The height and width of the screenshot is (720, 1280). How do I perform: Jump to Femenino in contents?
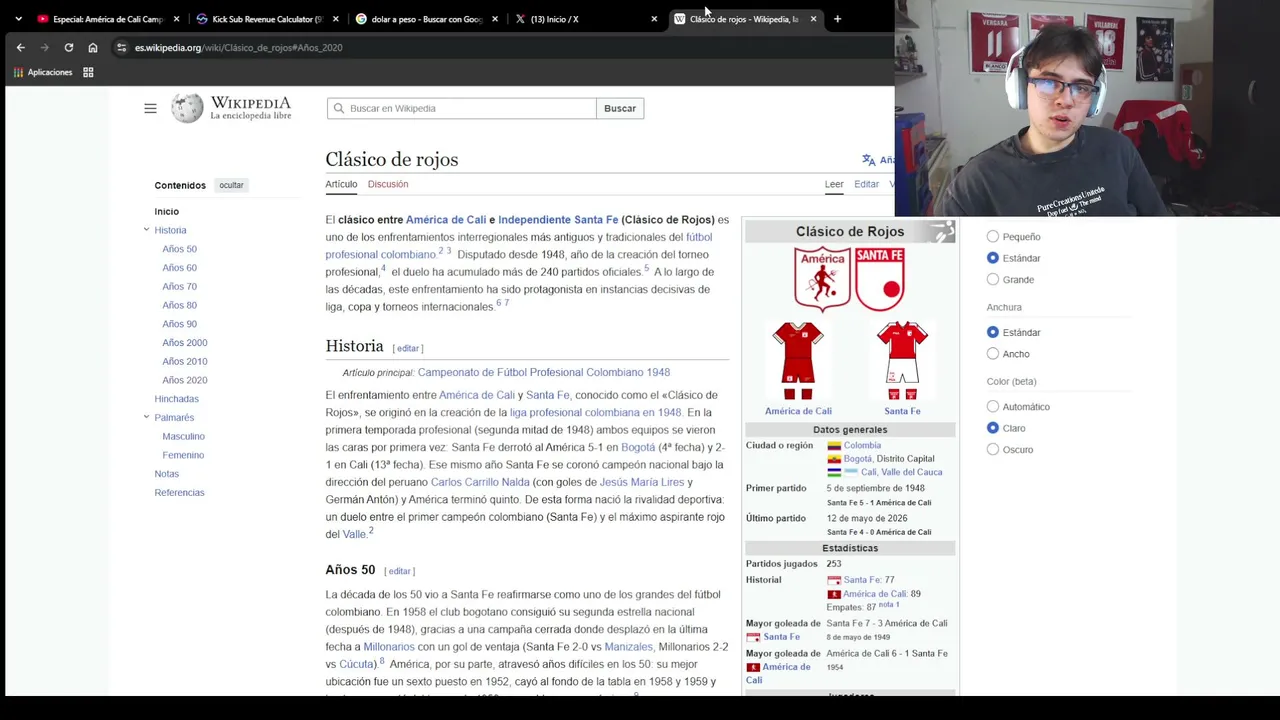click(183, 455)
